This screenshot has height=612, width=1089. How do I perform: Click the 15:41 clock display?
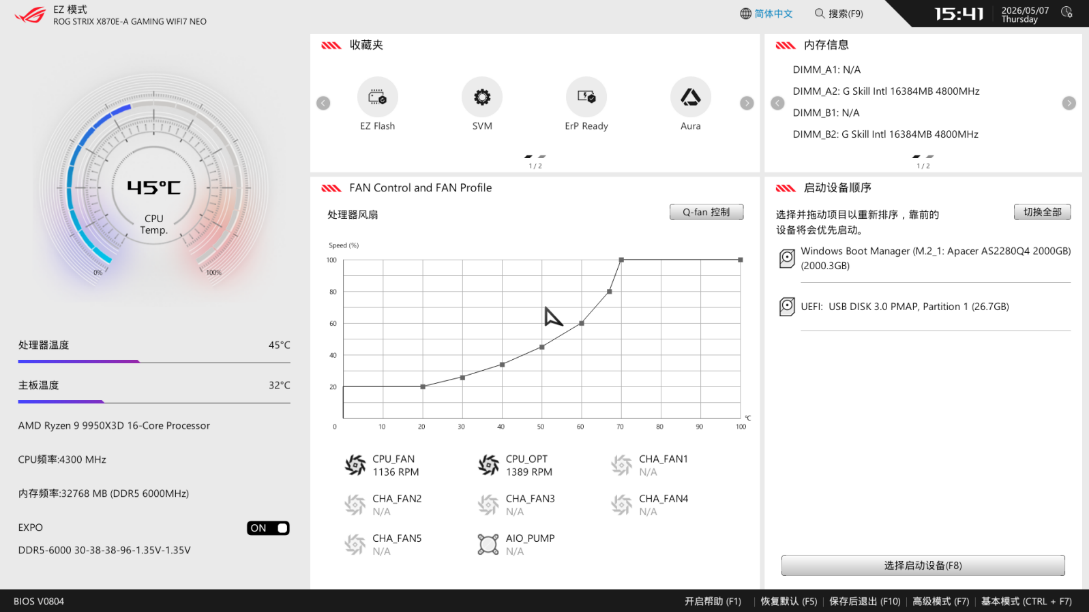click(958, 14)
